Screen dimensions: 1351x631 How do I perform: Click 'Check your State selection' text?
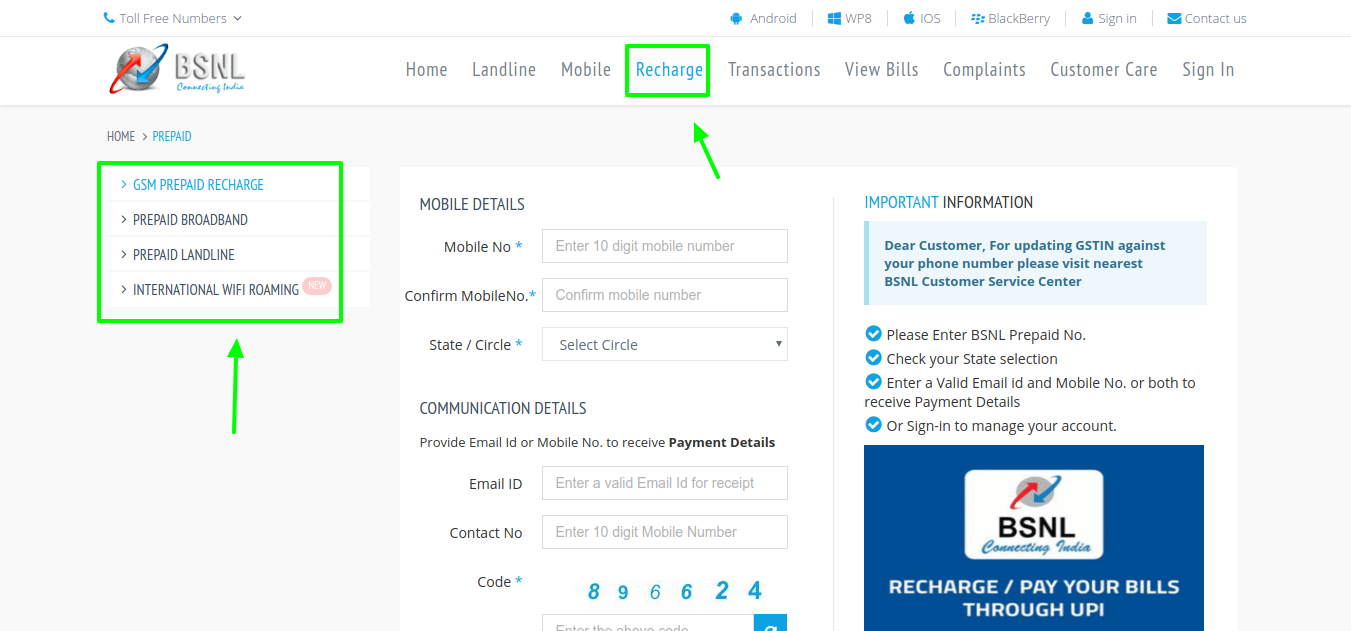(x=972, y=359)
